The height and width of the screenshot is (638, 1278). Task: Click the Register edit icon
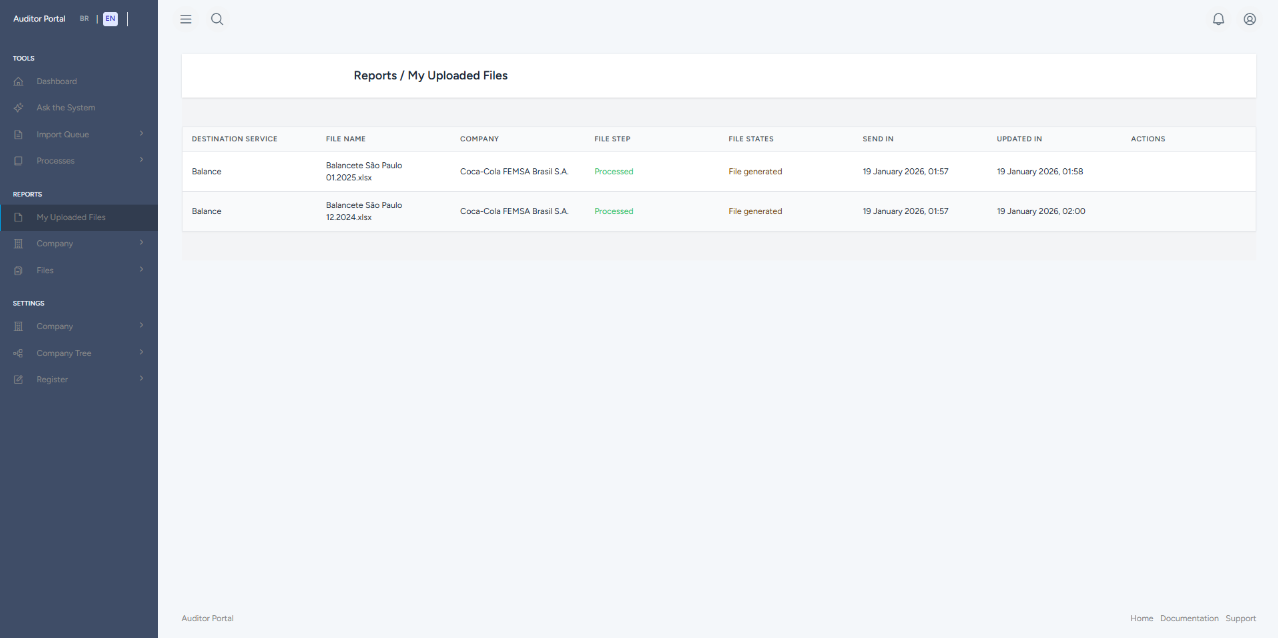pos(18,379)
